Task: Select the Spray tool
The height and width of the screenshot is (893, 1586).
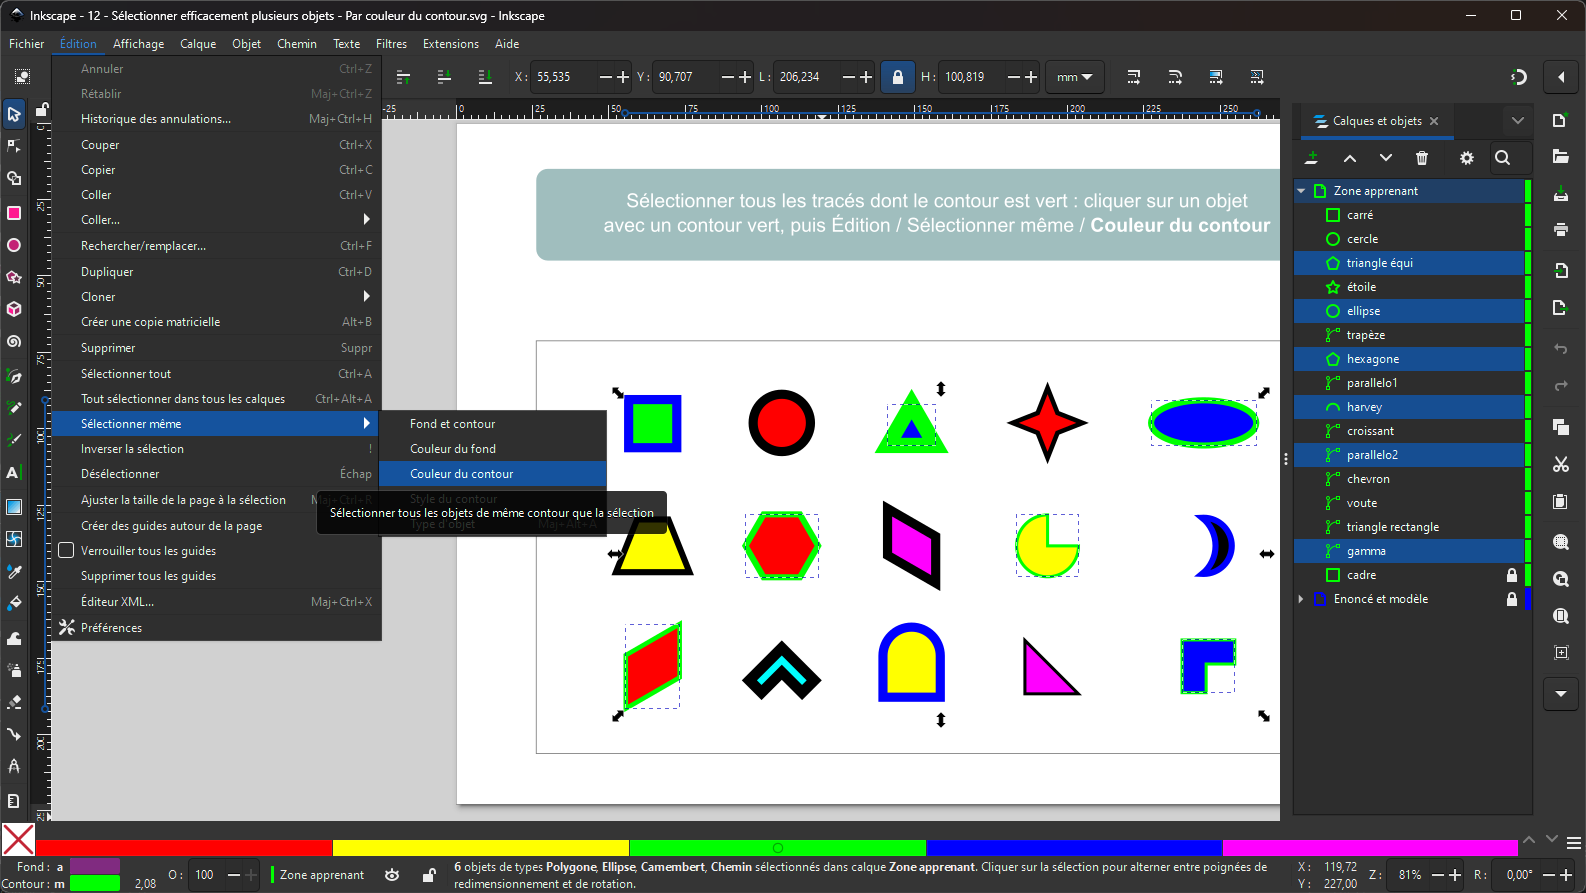Action: (14, 670)
